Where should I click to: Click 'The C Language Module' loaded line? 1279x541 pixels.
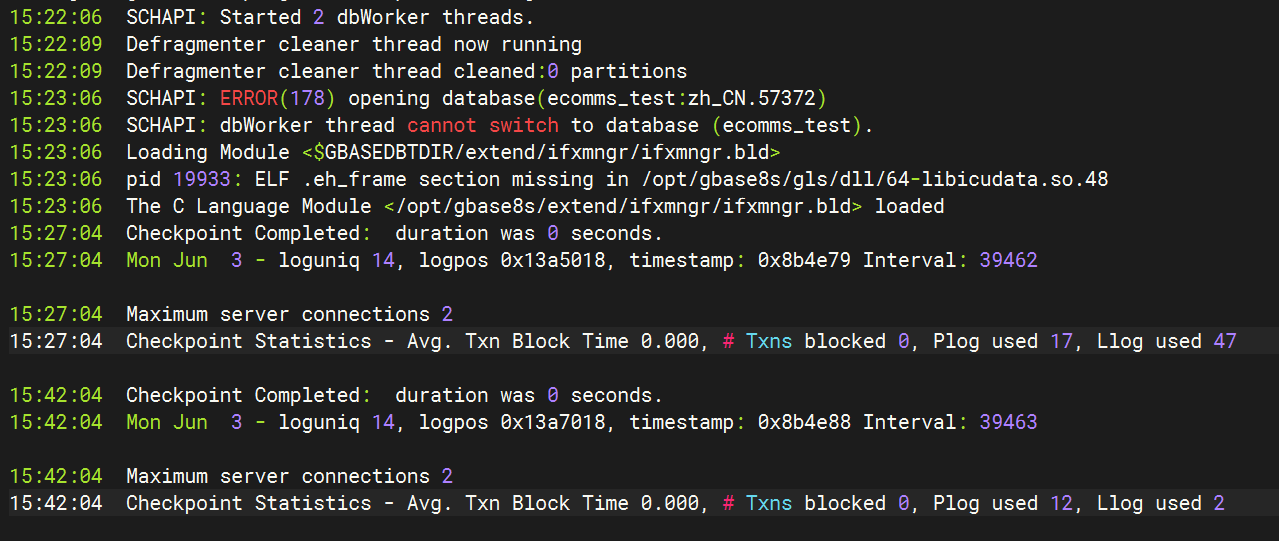pyautogui.click(x=535, y=206)
